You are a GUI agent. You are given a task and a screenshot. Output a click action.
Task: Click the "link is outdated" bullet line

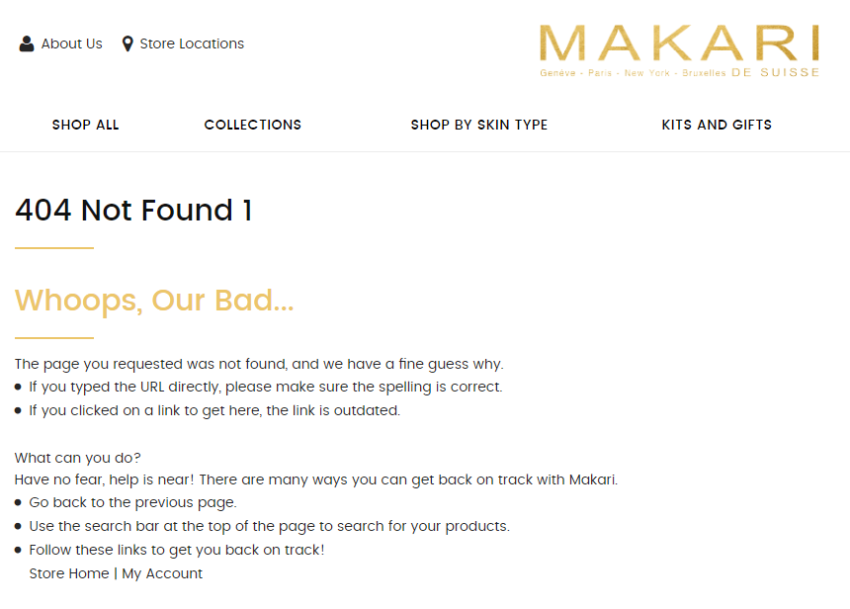(214, 411)
